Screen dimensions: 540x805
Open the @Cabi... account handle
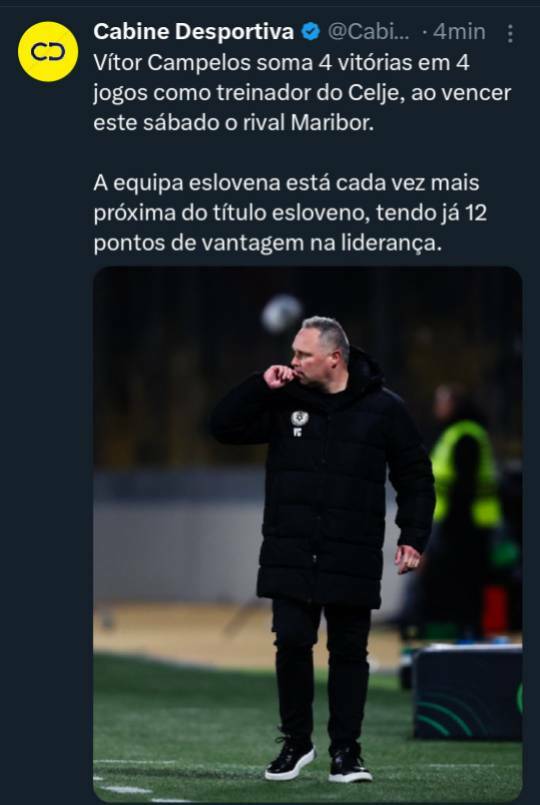point(369,32)
